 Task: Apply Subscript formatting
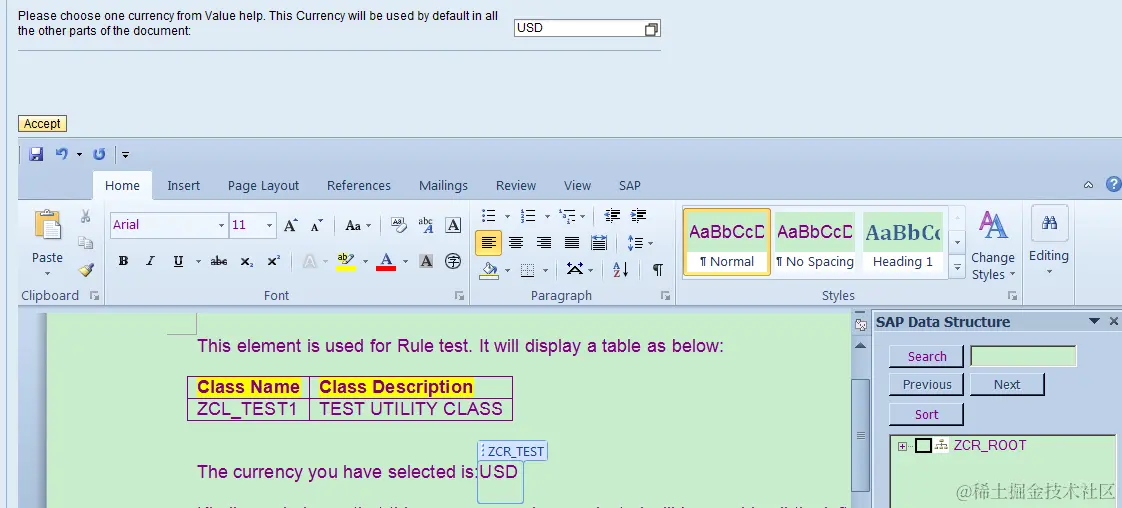click(x=247, y=261)
